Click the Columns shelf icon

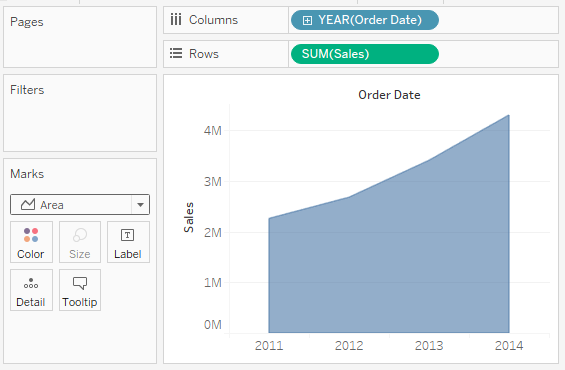pos(176,19)
